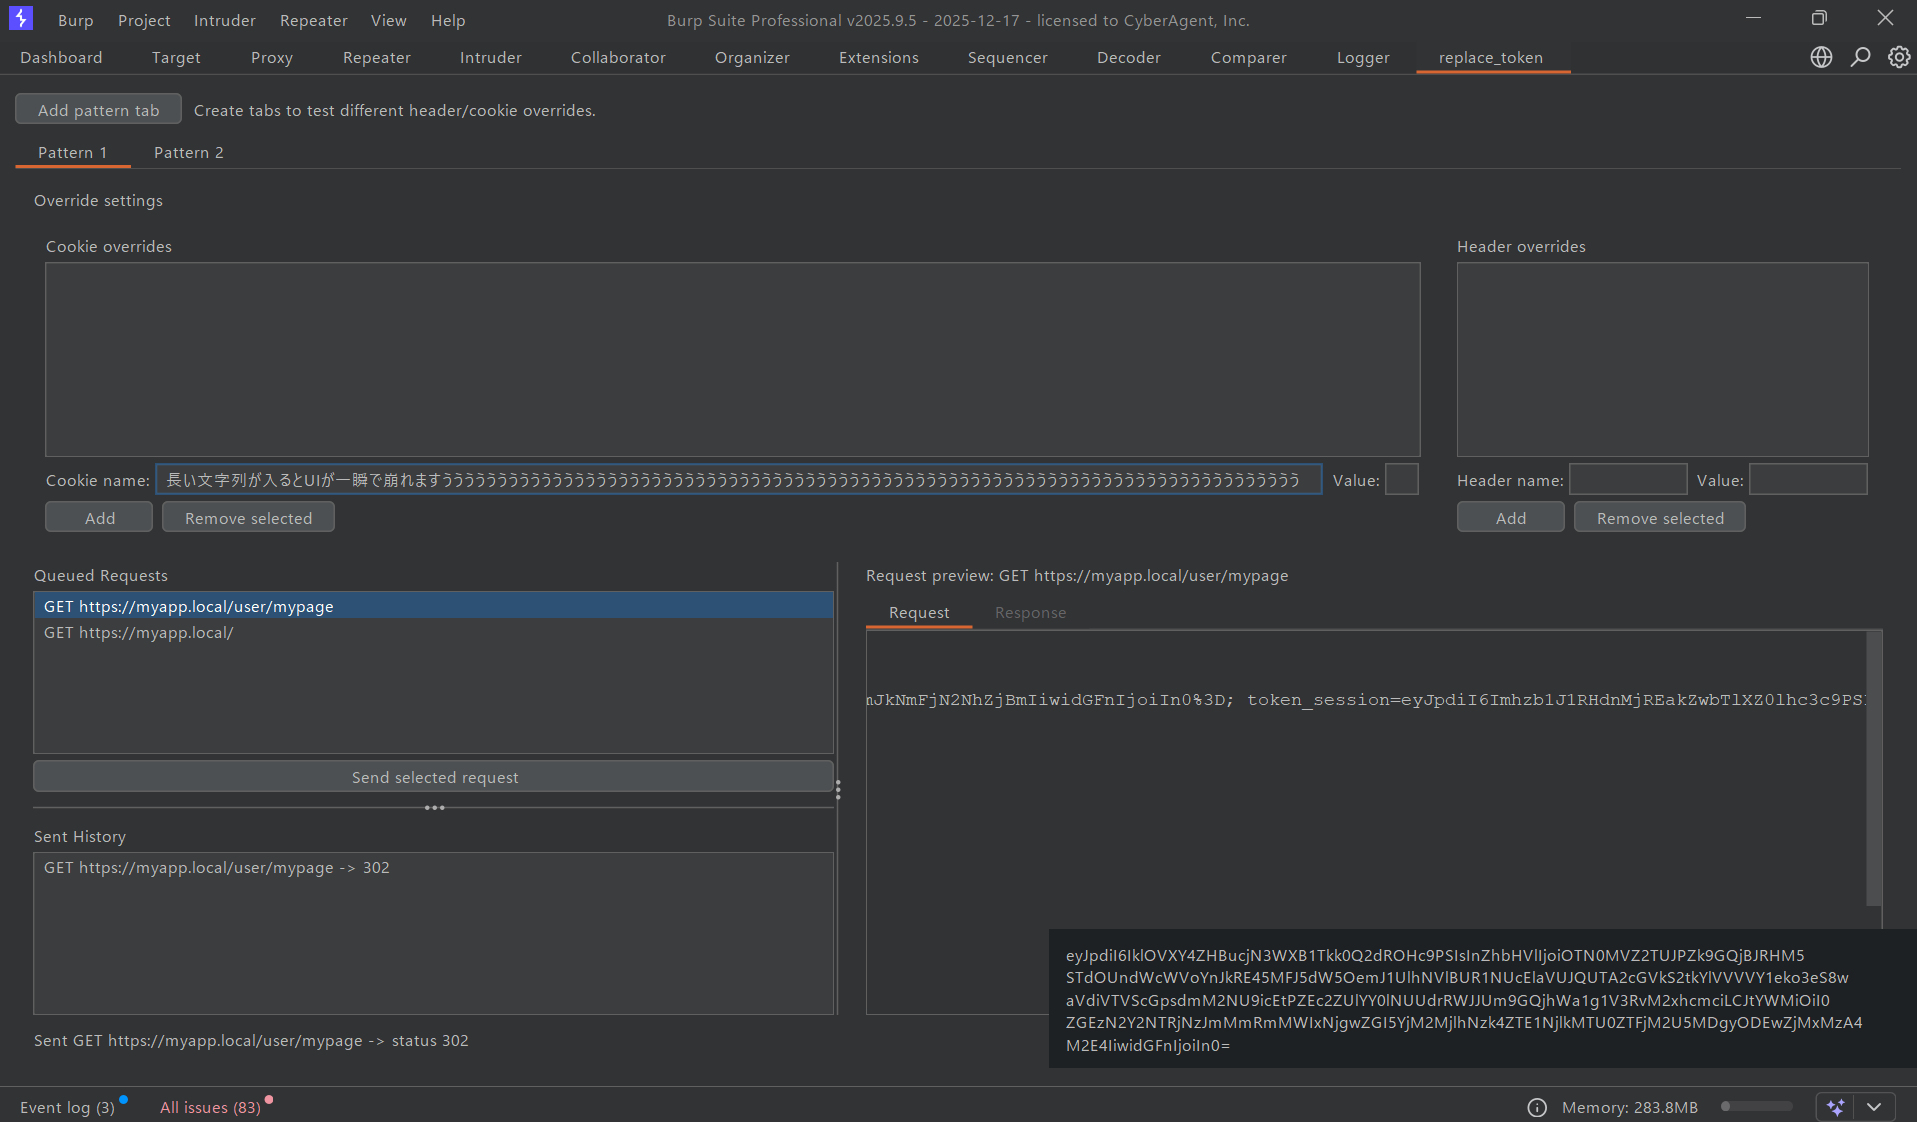Click the vertical dots panel splitter handle
The width and height of the screenshot is (1917, 1122).
838,790
